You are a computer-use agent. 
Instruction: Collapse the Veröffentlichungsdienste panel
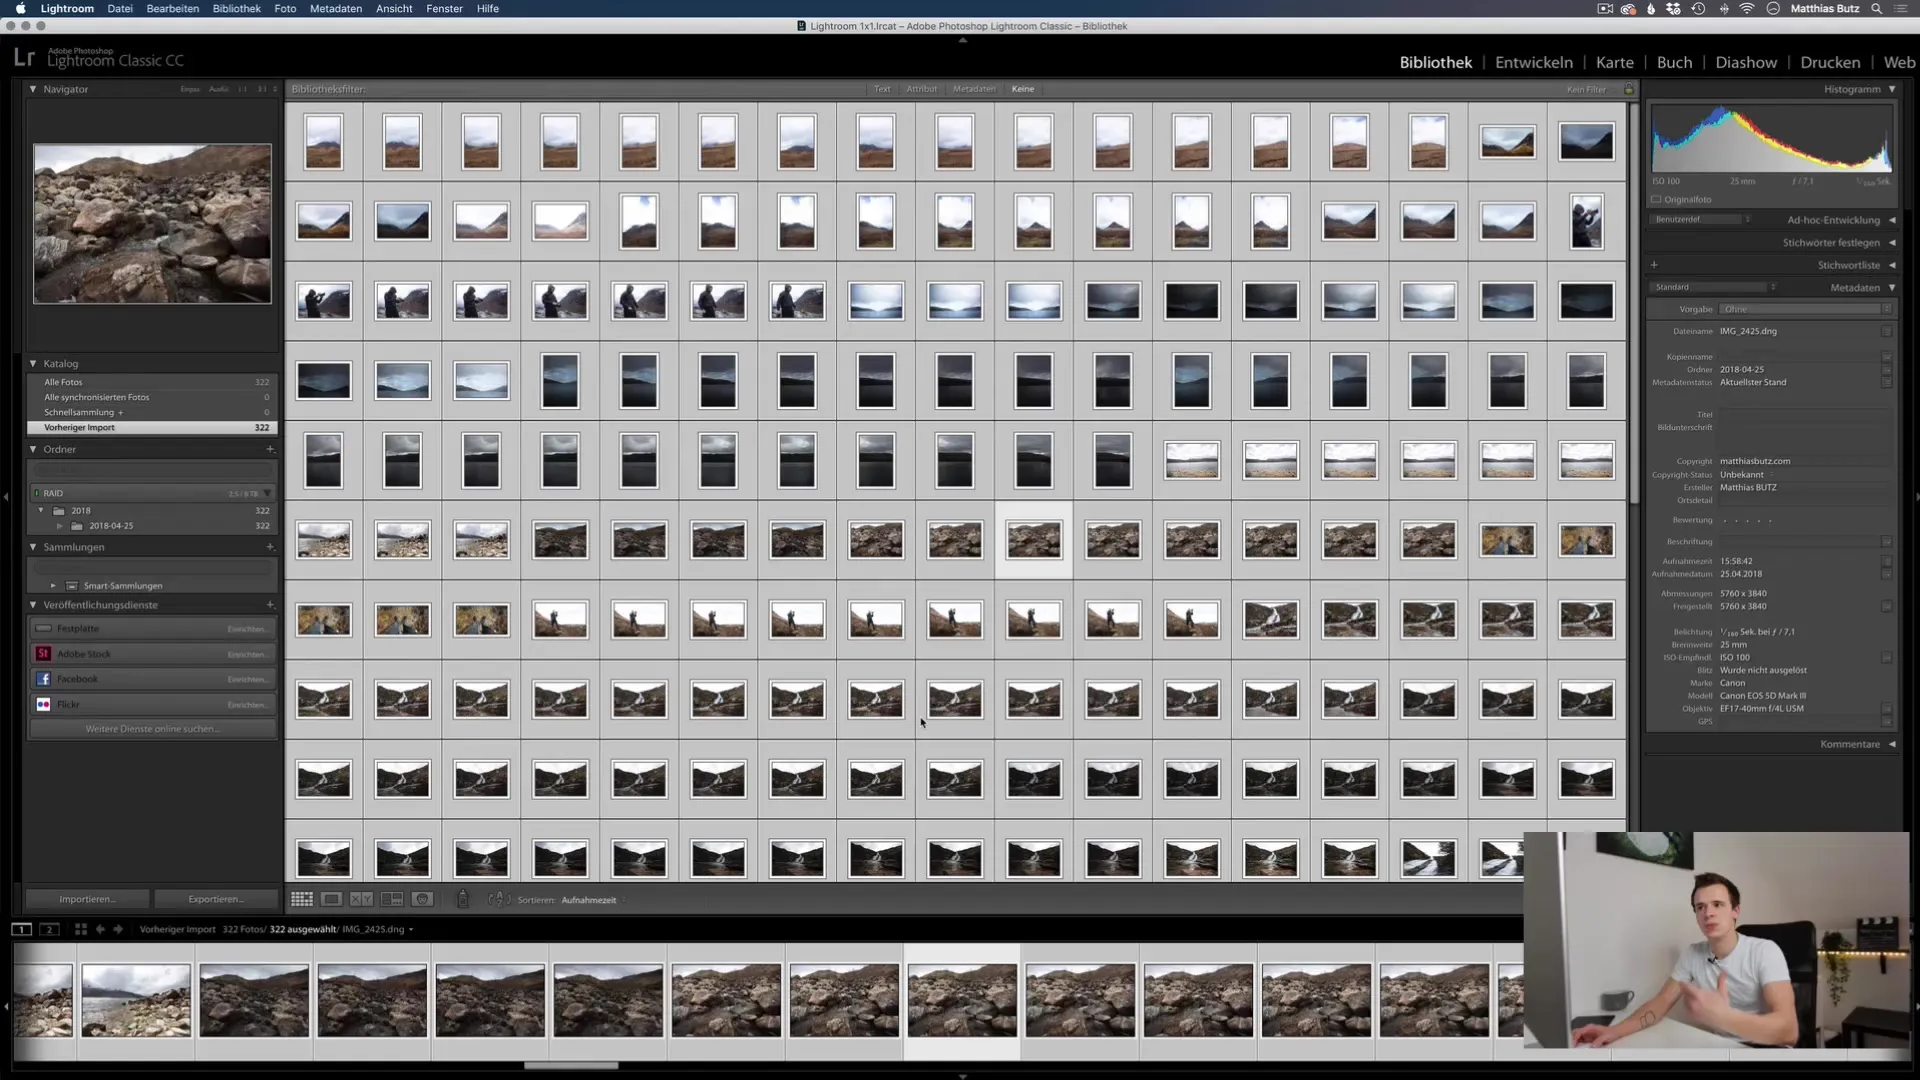pyautogui.click(x=33, y=605)
